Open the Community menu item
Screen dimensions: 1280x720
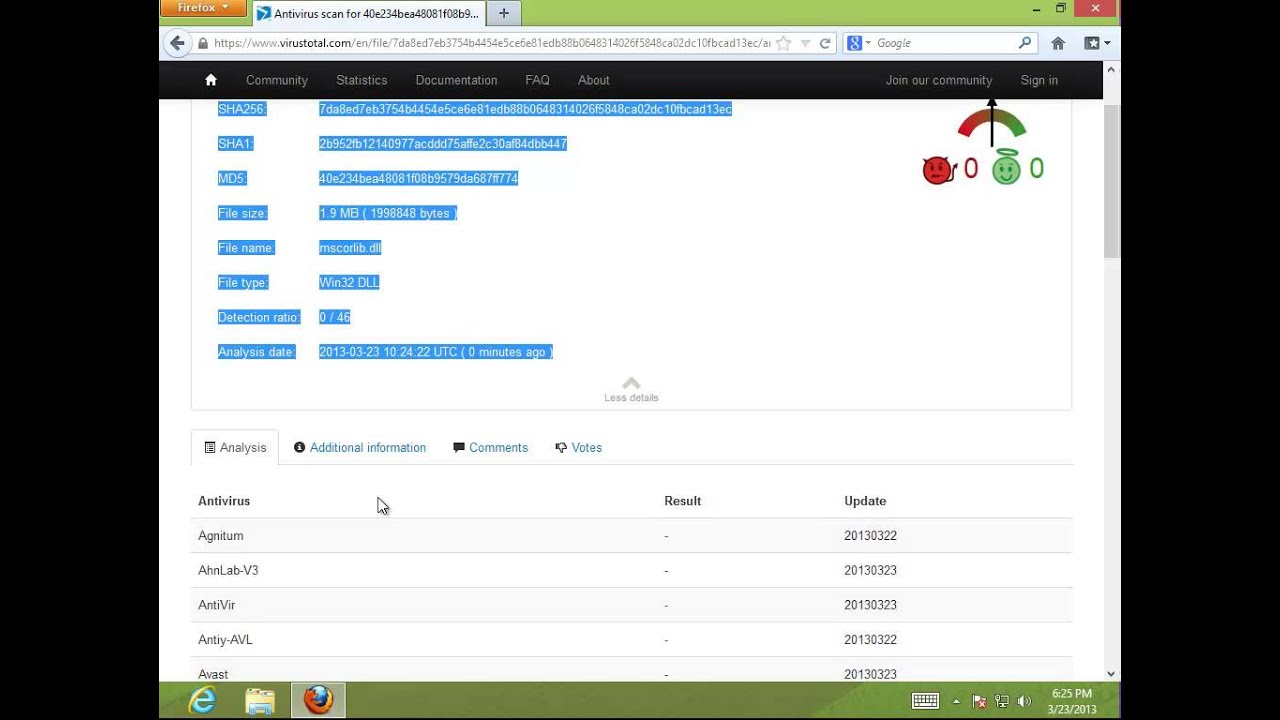(277, 80)
